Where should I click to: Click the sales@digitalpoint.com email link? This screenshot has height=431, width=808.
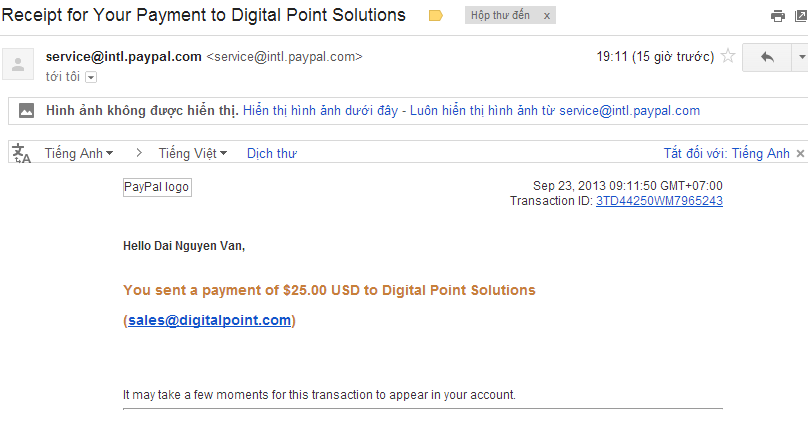[x=209, y=320]
